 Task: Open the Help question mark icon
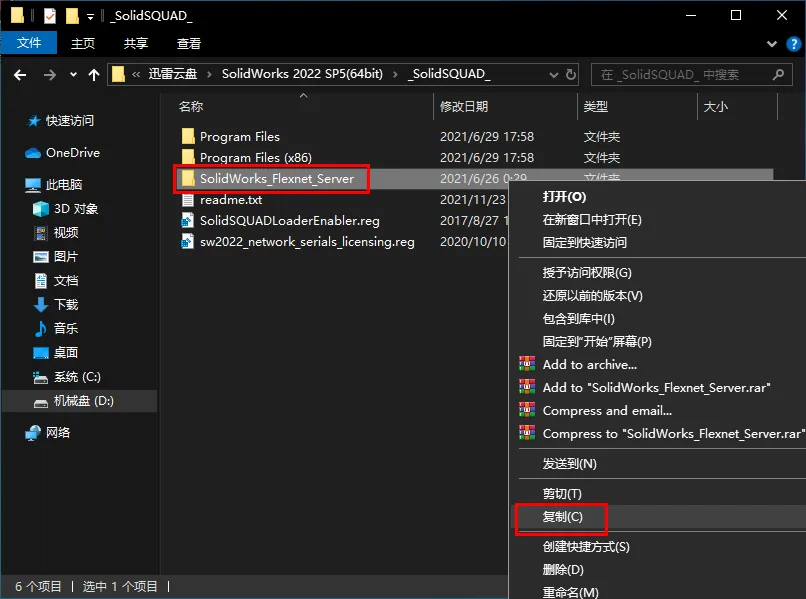[x=794, y=44]
